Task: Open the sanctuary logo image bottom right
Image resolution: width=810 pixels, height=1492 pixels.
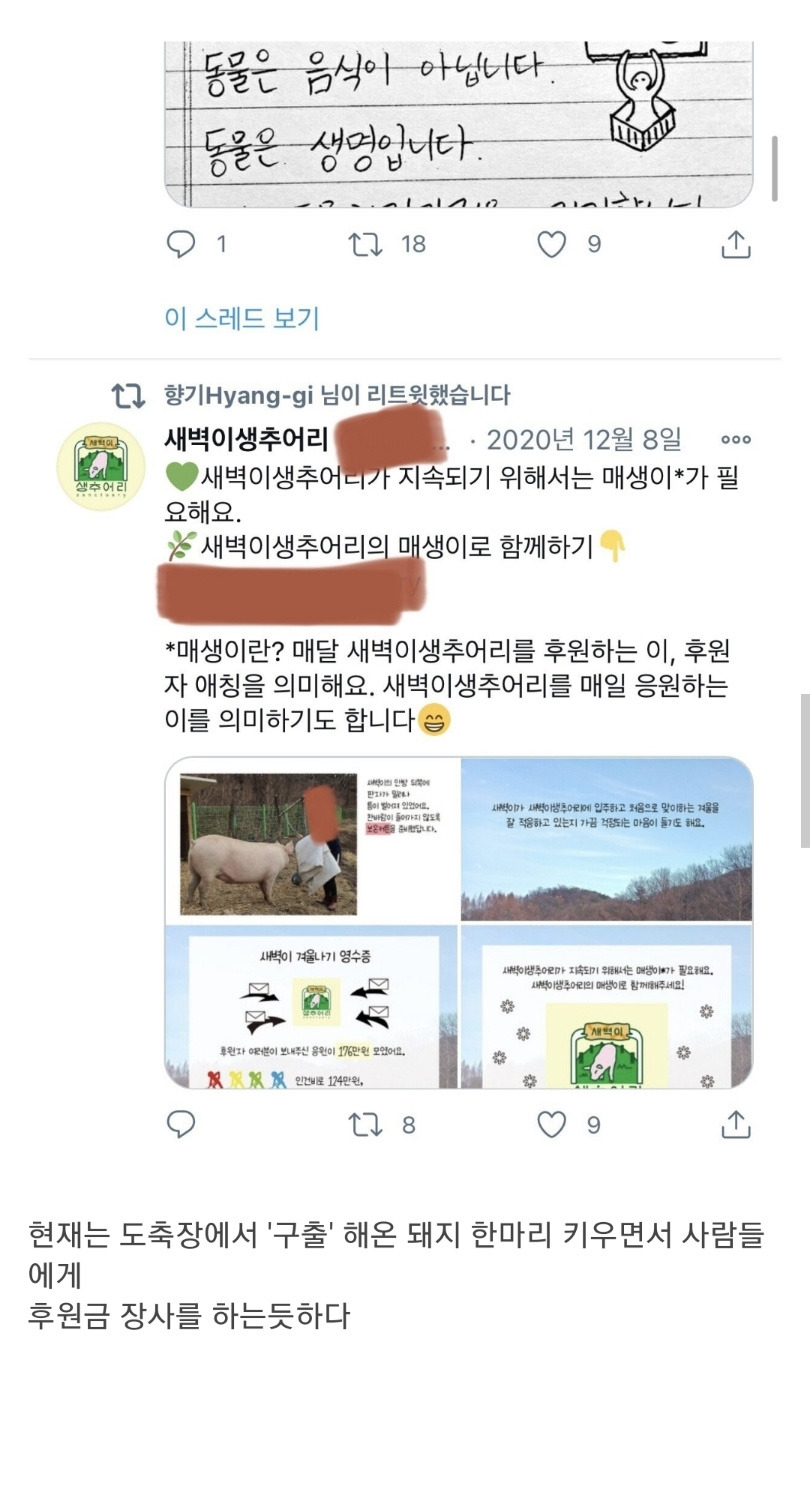Action: (x=606, y=1006)
